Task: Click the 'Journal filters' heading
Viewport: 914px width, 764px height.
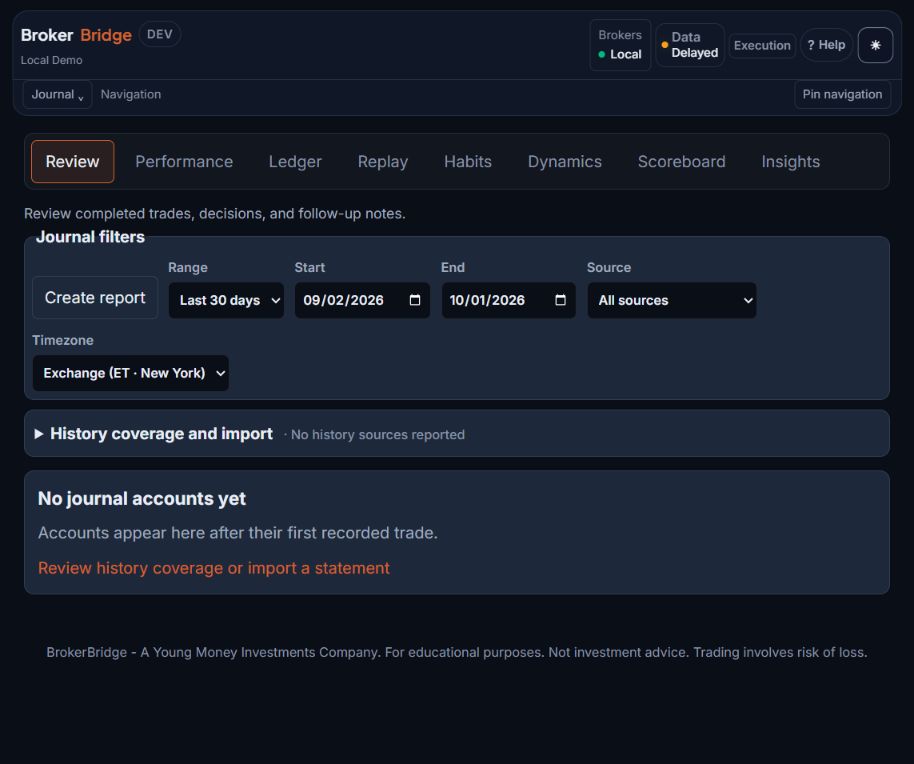Action: pyautogui.click(x=90, y=237)
